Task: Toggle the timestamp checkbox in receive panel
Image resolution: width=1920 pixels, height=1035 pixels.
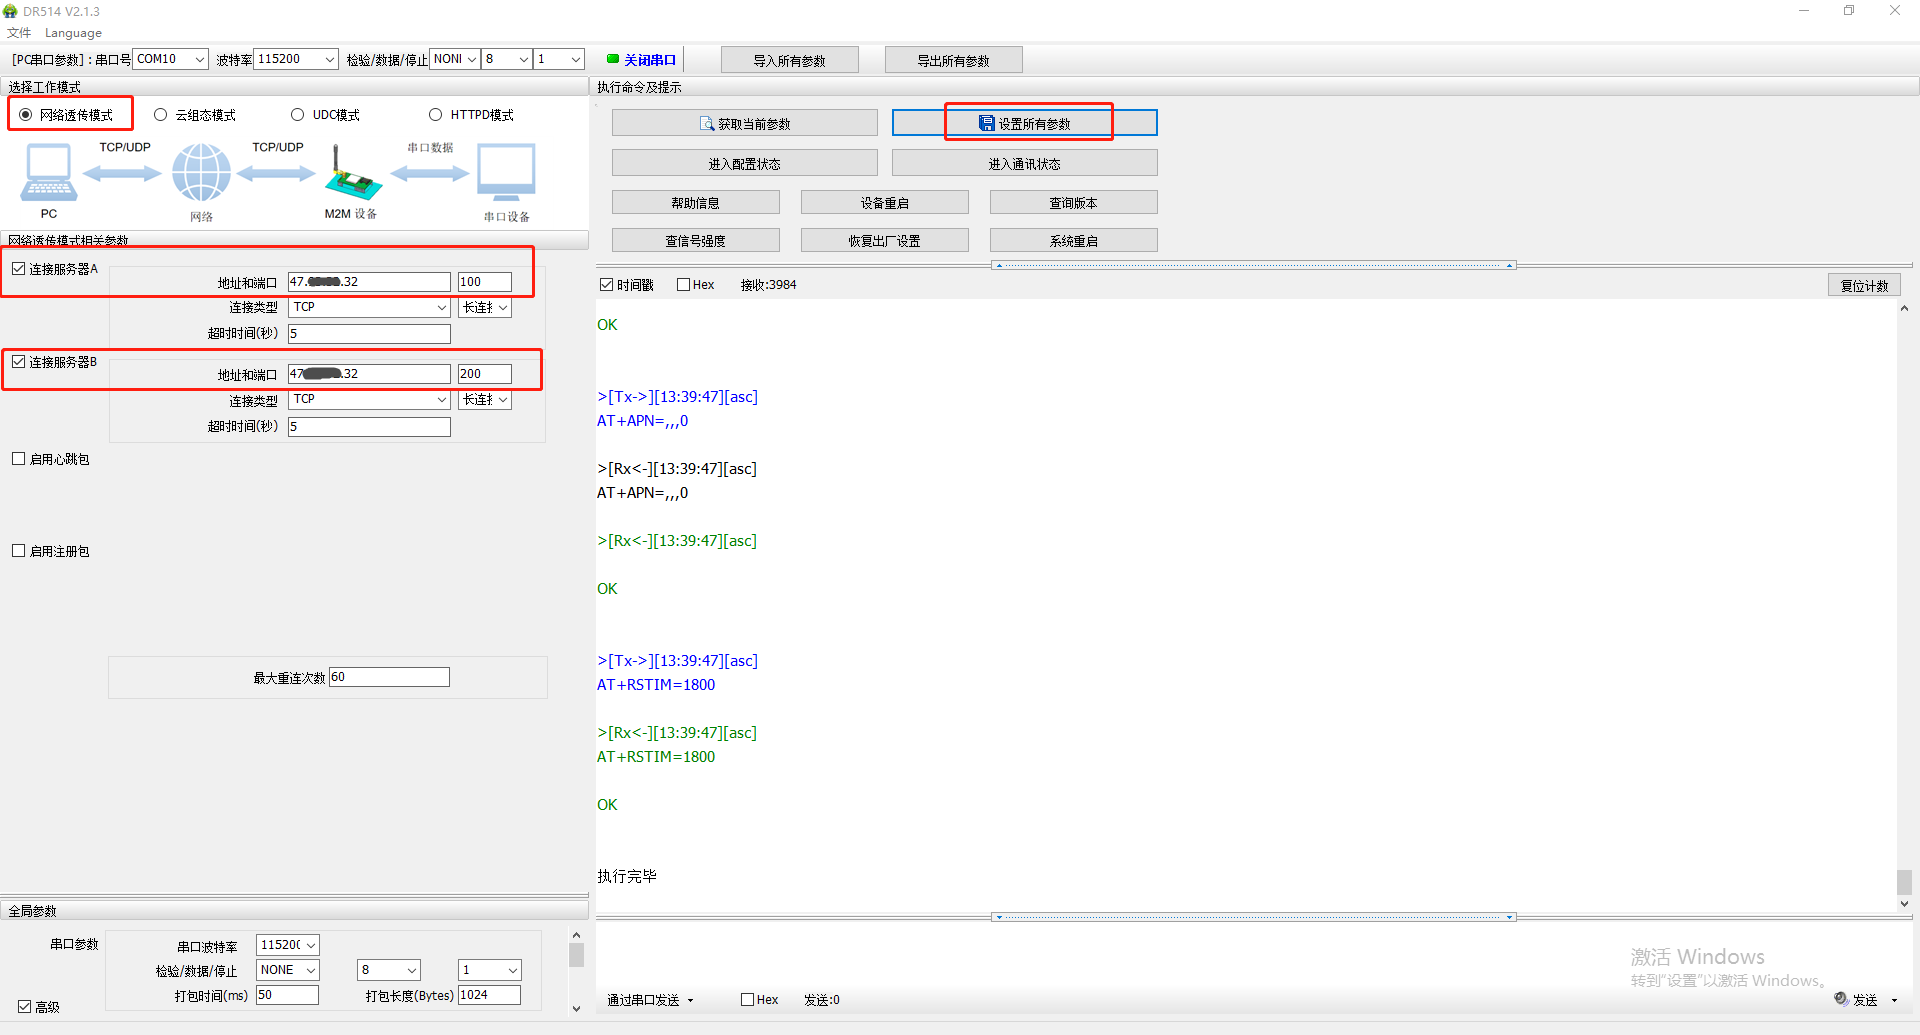Action: click(606, 285)
